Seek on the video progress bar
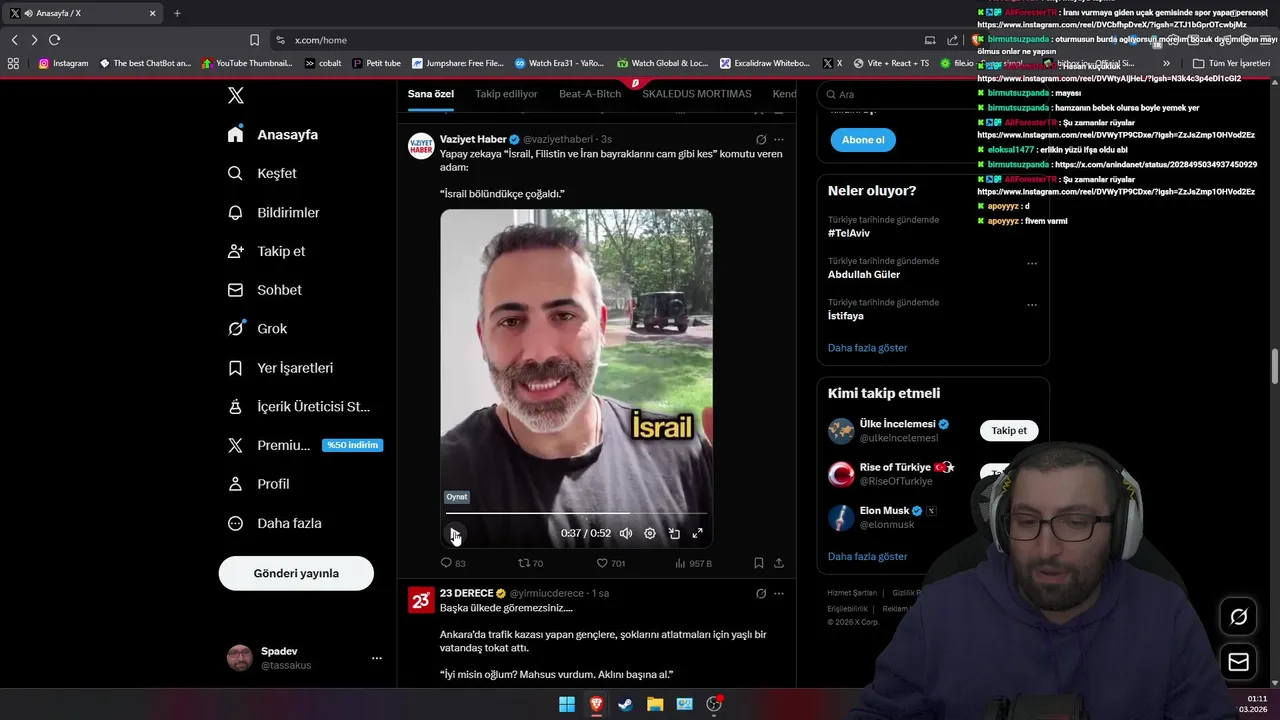This screenshot has width=1280, height=720. coord(576,513)
